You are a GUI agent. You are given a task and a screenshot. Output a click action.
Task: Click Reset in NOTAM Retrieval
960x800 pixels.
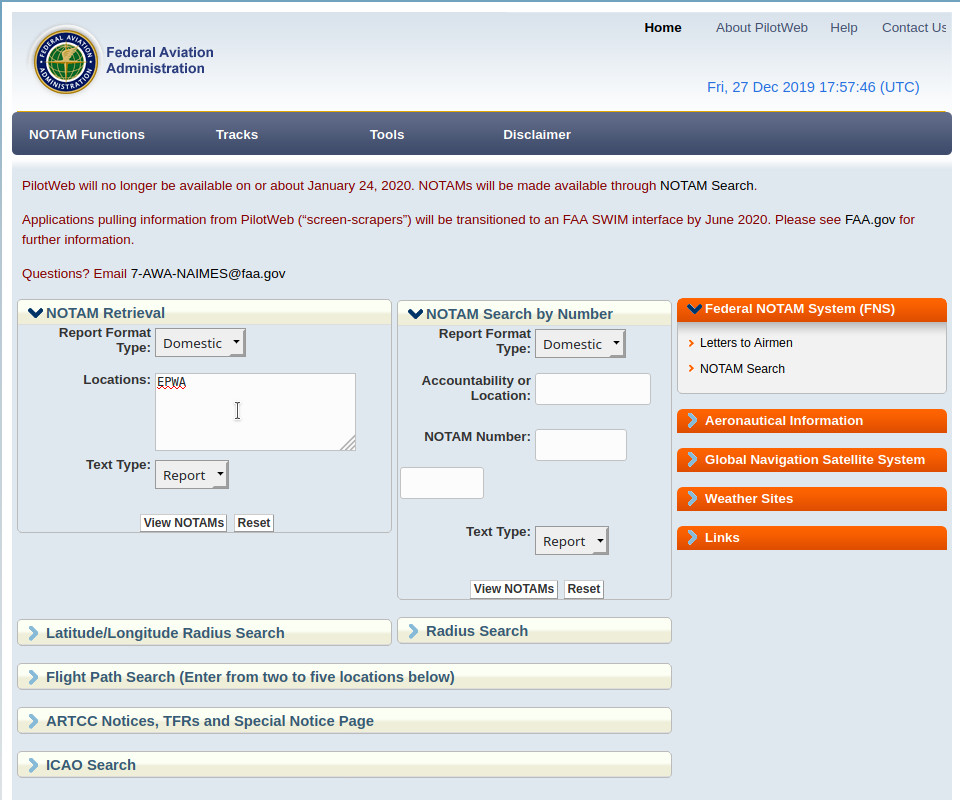click(253, 523)
